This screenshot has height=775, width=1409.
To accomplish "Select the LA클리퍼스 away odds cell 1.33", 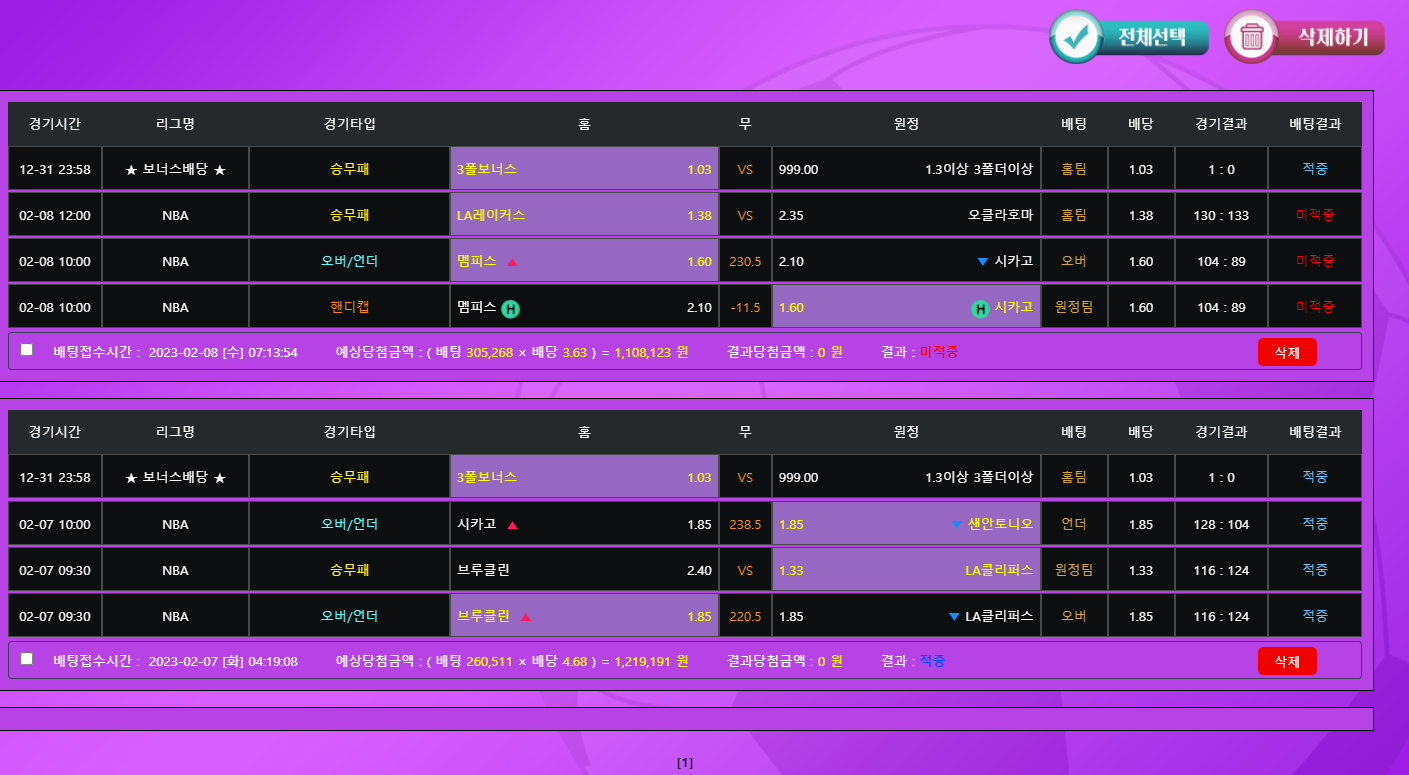I will coord(905,570).
